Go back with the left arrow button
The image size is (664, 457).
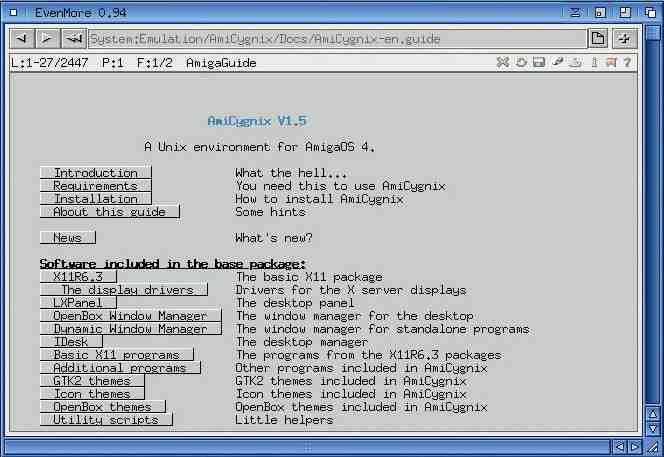tap(22, 39)
